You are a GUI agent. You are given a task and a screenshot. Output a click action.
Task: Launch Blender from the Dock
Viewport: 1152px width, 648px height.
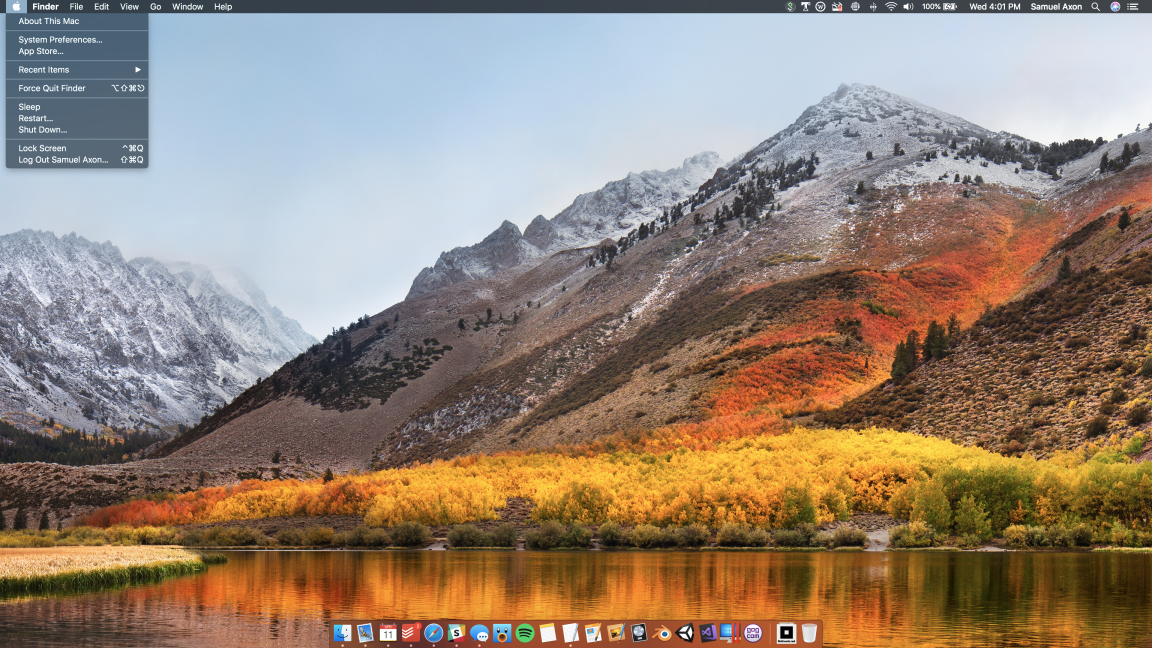[x=662, y=632]
